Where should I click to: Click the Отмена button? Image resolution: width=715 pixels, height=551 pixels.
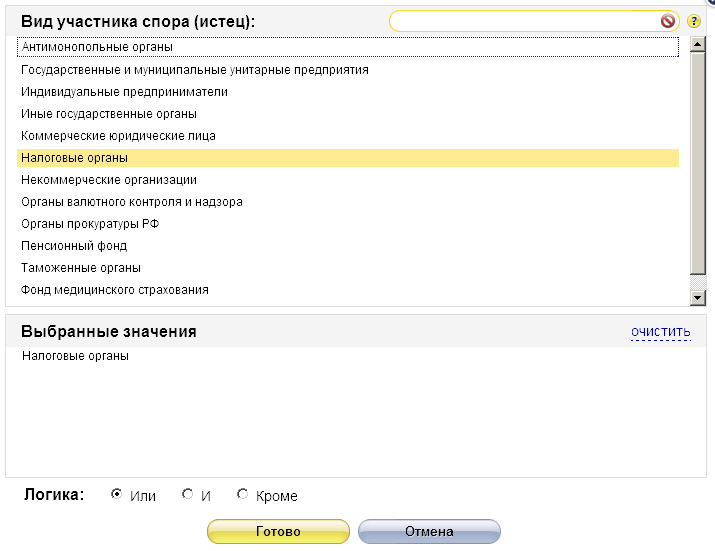(x=429, y=531)
